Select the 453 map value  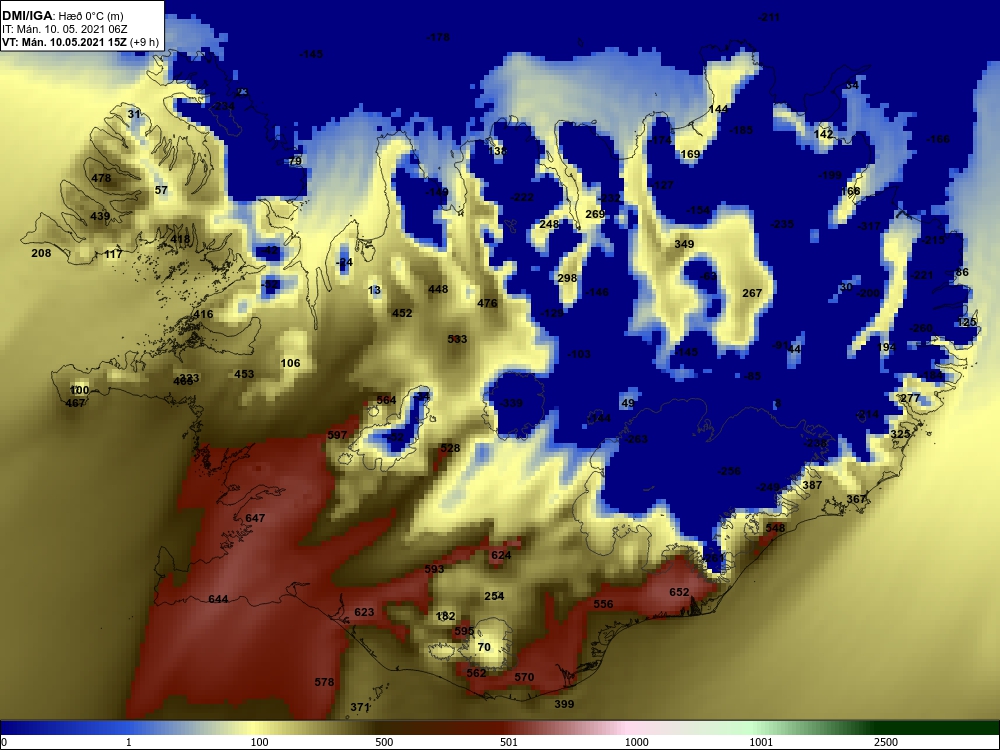[244, 374]
